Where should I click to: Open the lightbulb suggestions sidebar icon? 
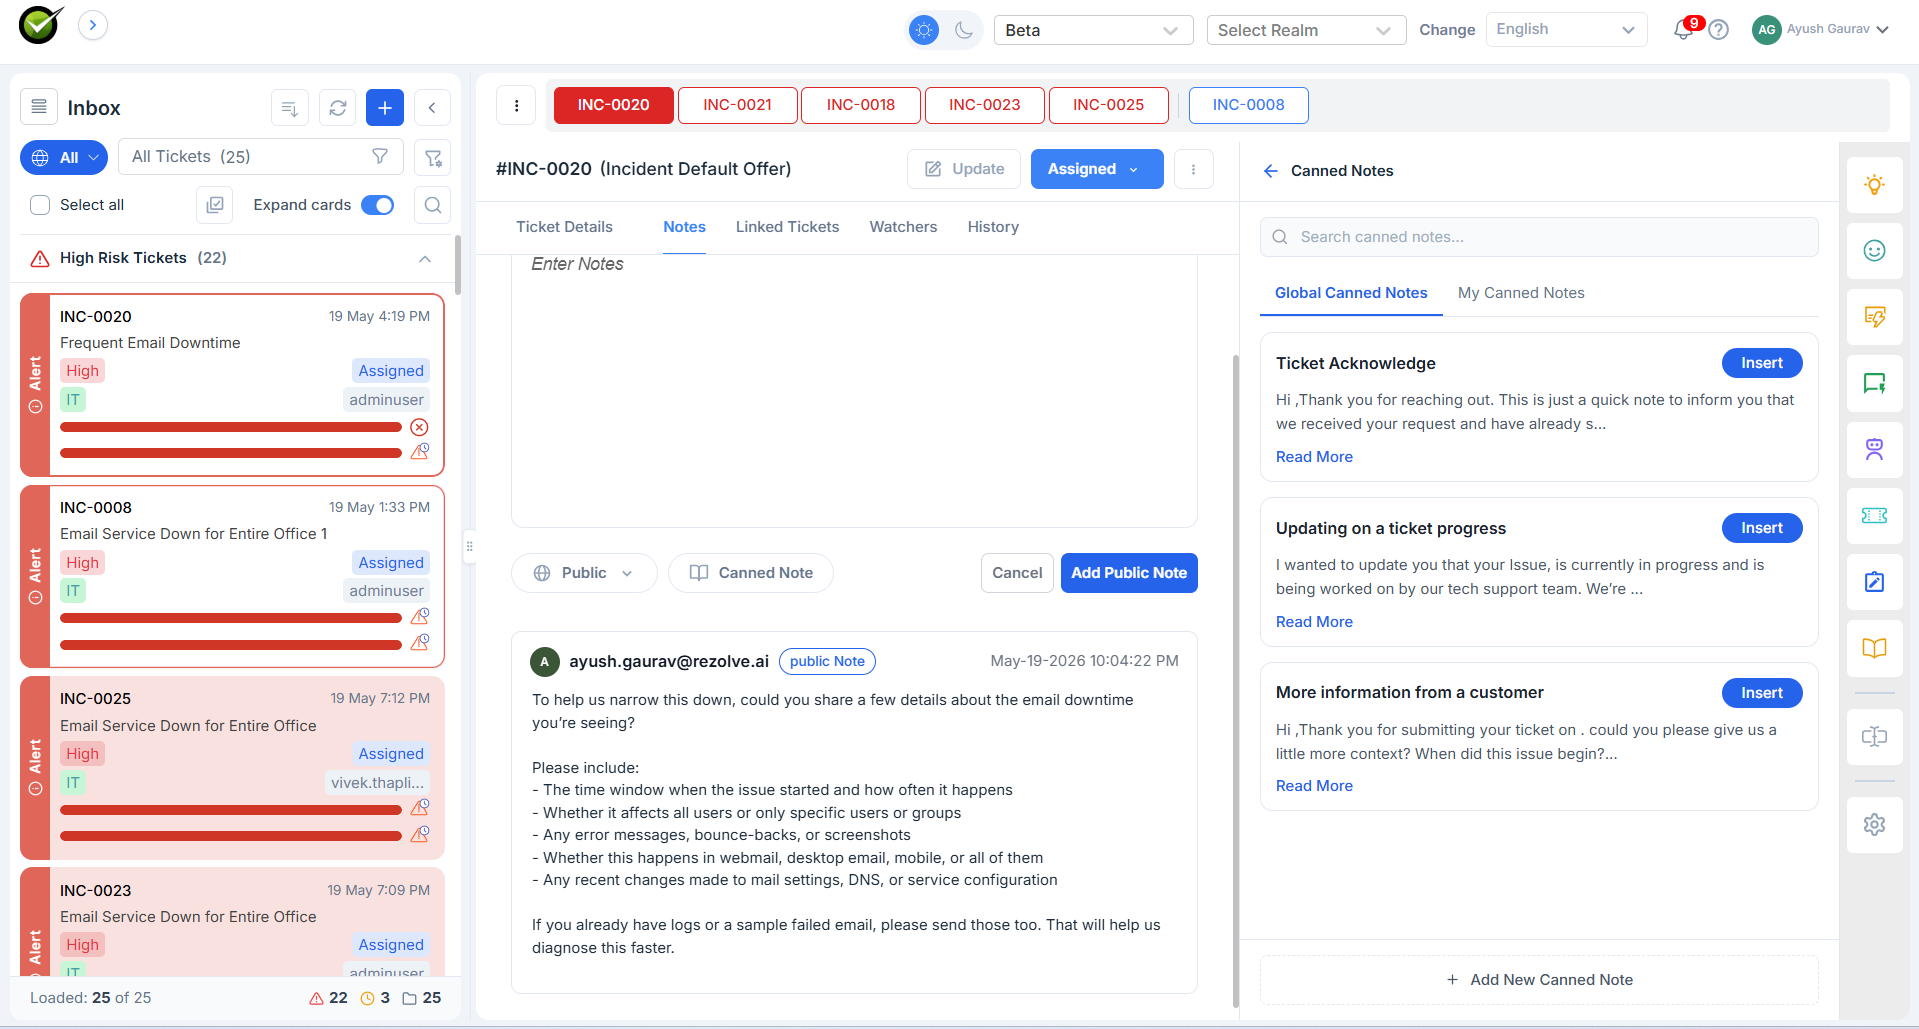point(1874,185)
